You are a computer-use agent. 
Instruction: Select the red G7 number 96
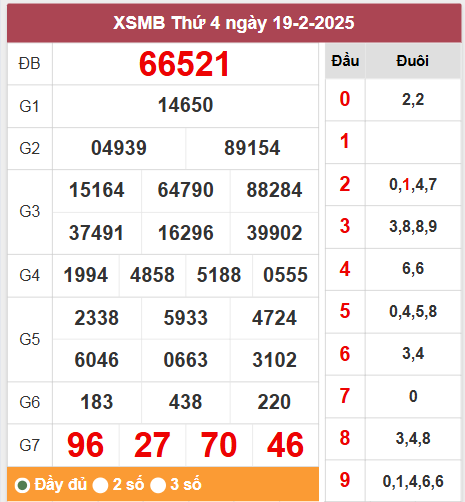point(86,445)
